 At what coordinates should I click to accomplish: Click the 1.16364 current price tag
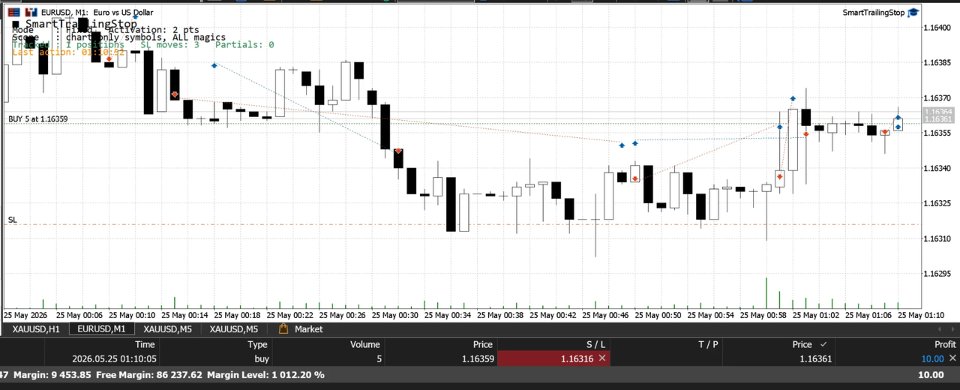(938, 112)
